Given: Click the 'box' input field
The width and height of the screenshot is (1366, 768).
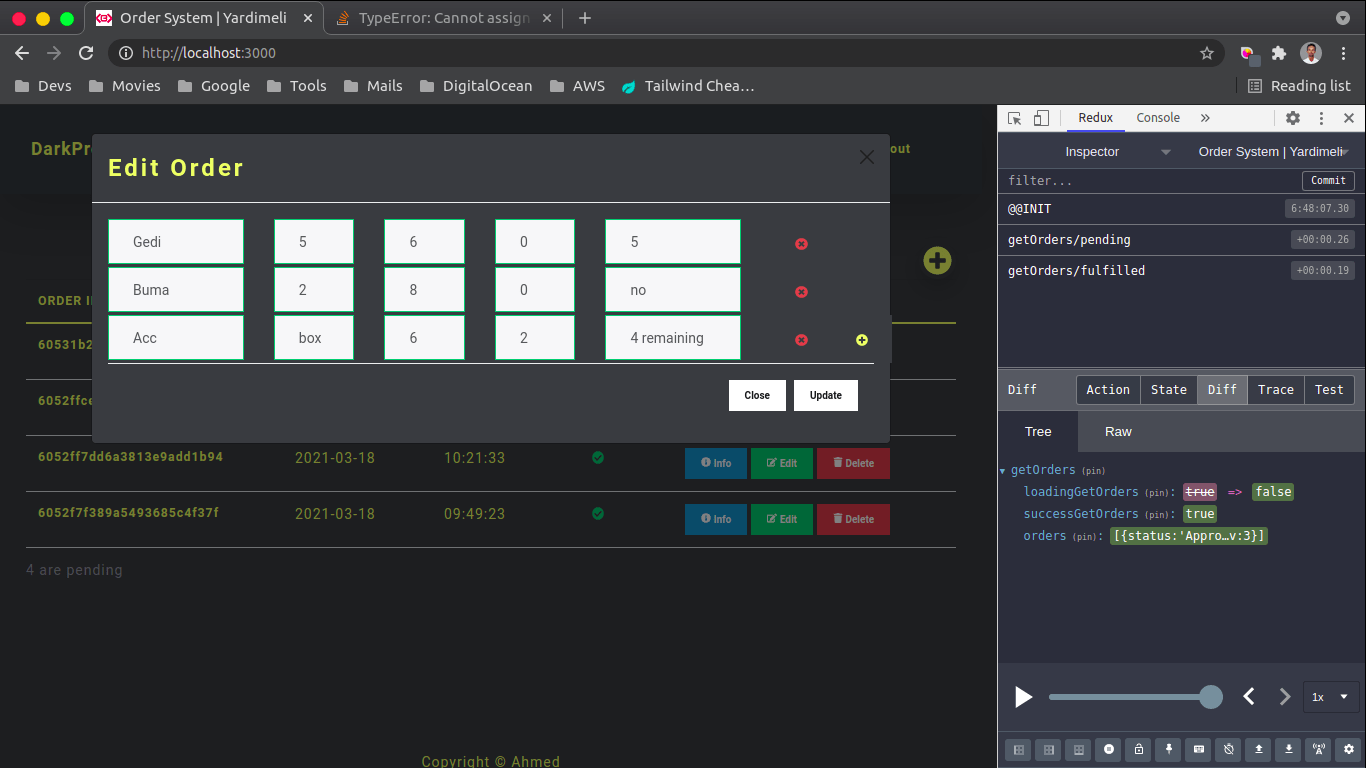Looking at the screenshot, I should coord(314,338).
